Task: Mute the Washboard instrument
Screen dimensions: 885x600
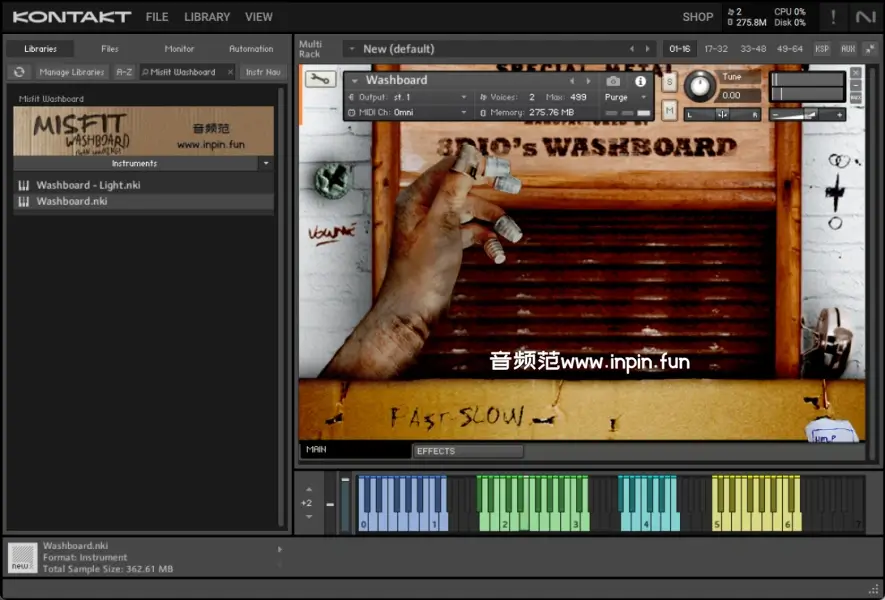Action: click(669, 110)
